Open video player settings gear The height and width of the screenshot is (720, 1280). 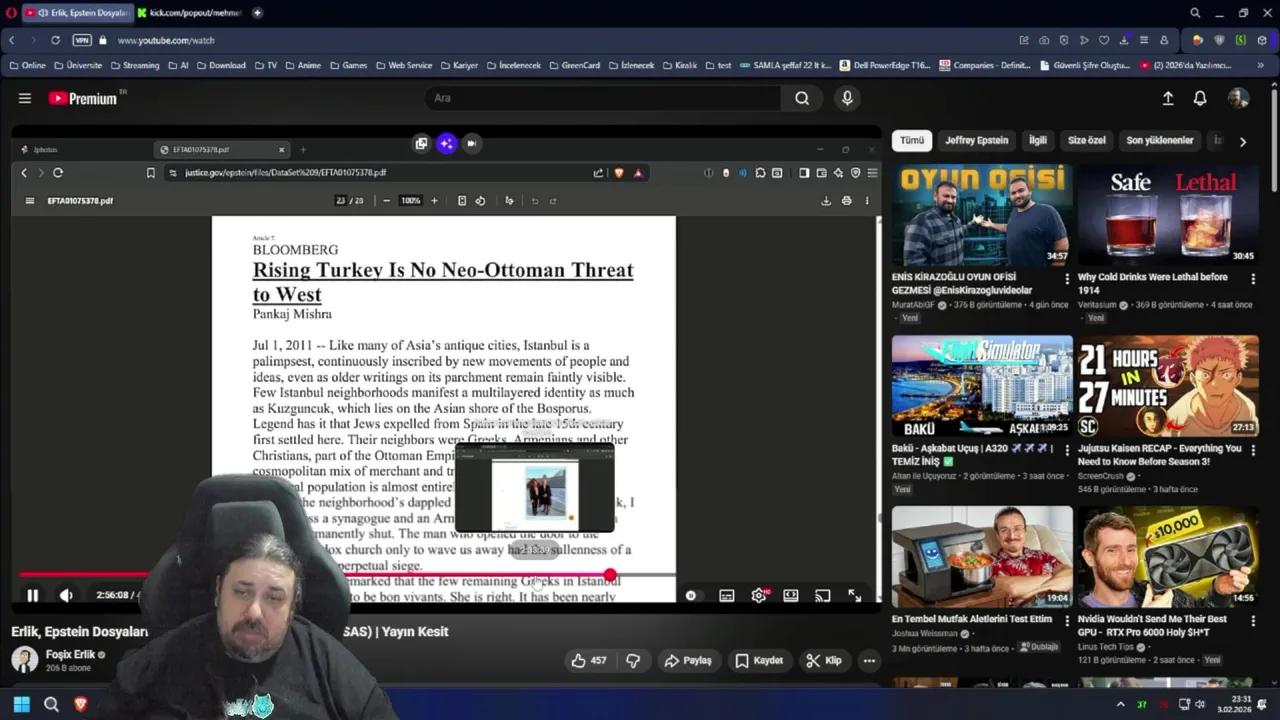(x=759, y=595)
